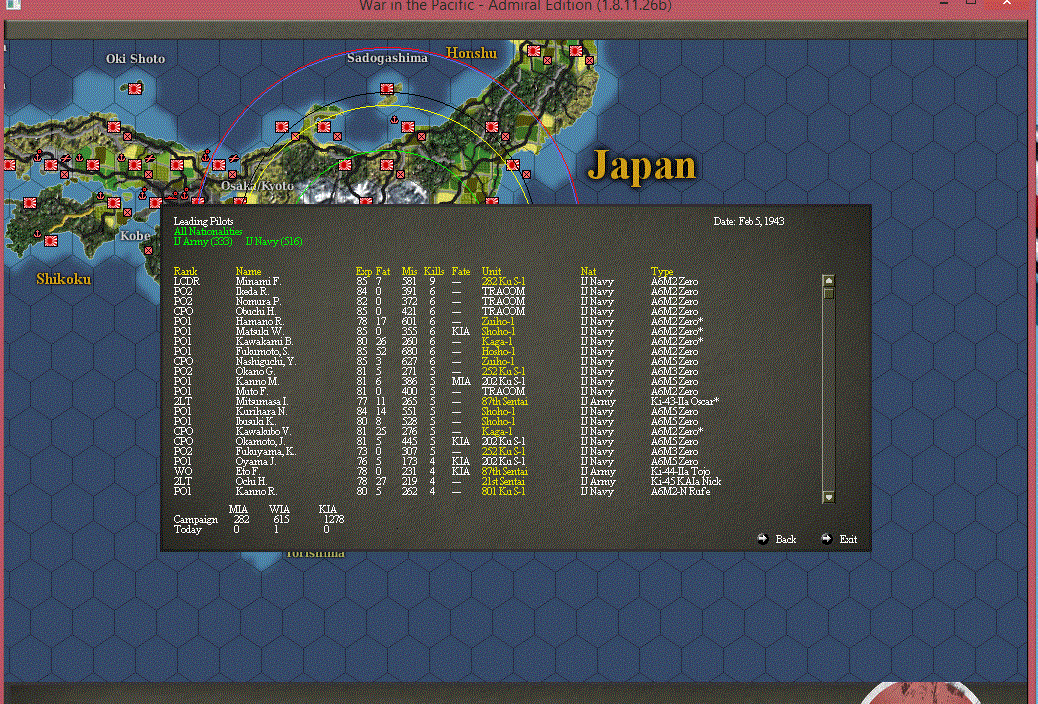Viewport: 1038px width, 704px height.
Task: Click Campaign MIA total 282
Action: pyautogui.click(x=241, y=519)
